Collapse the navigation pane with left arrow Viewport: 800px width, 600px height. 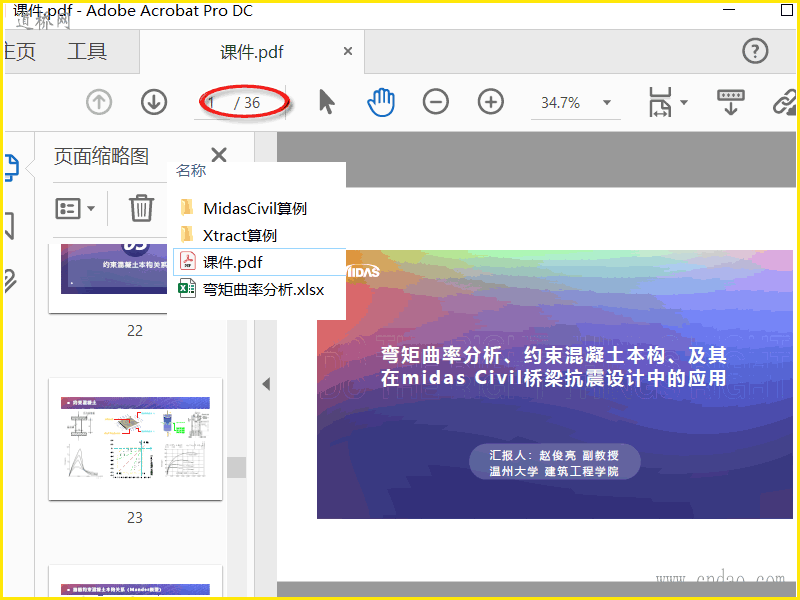coord(266,384)
